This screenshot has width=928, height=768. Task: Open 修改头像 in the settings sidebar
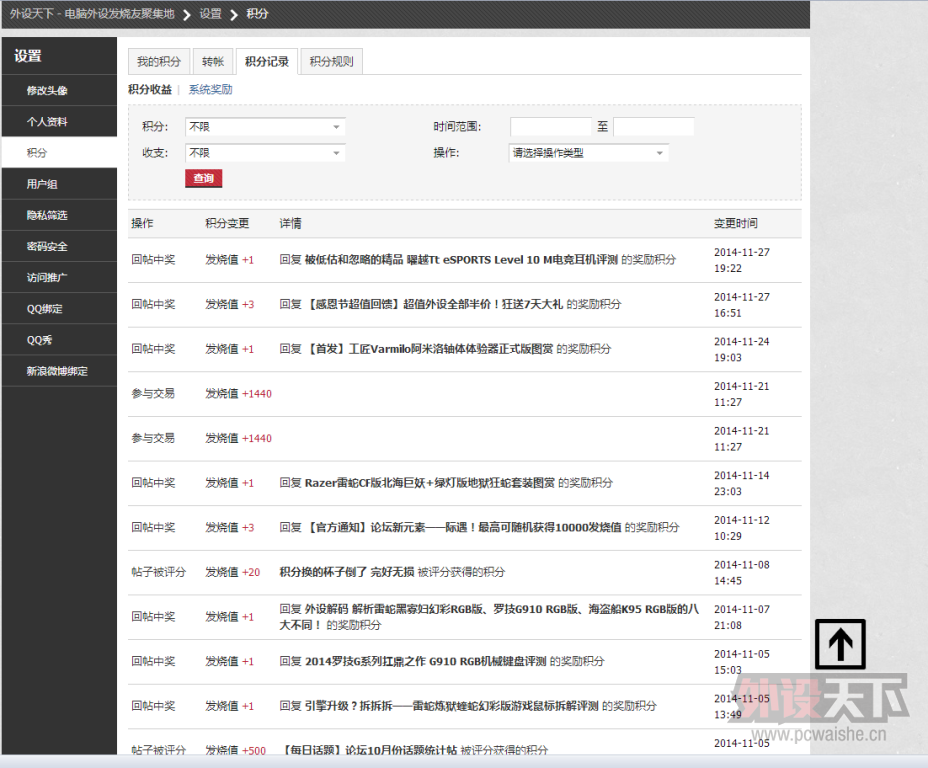(47, 91)
